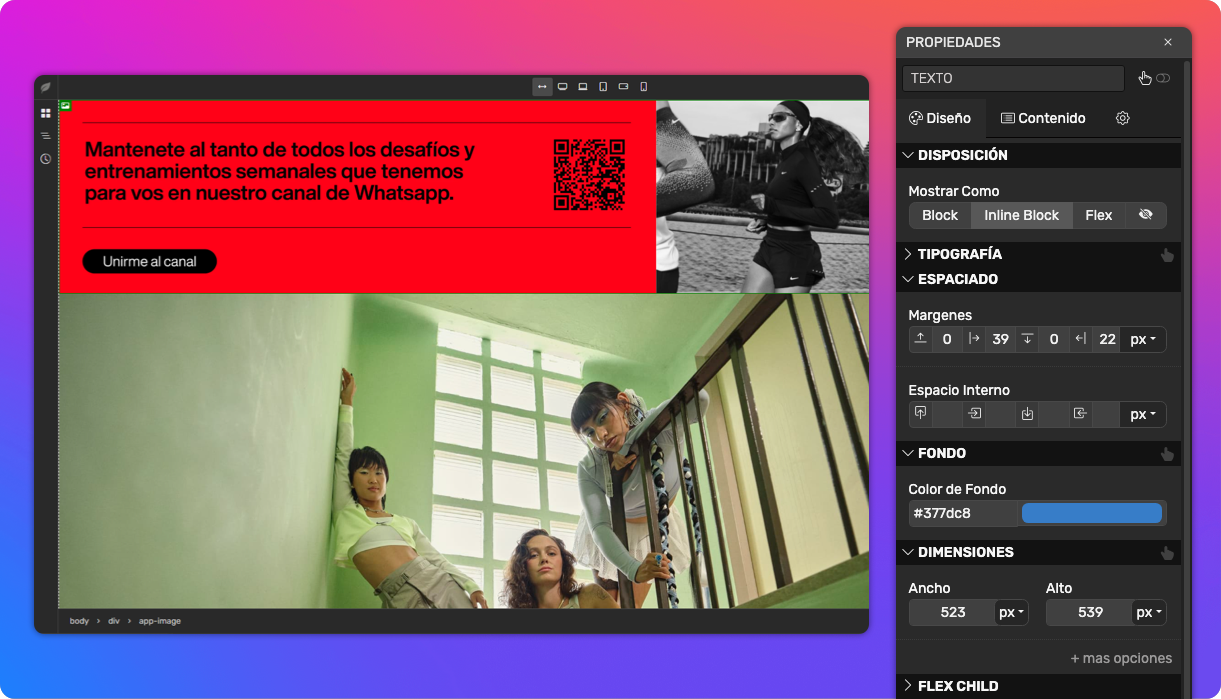Click the margin left value 22

tap(1106, 339)
